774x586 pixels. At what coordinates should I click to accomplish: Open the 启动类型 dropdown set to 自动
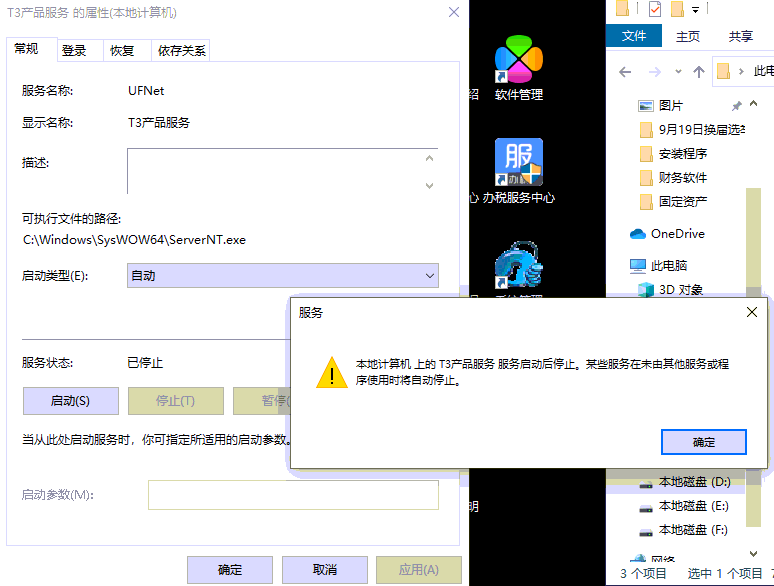282,275
